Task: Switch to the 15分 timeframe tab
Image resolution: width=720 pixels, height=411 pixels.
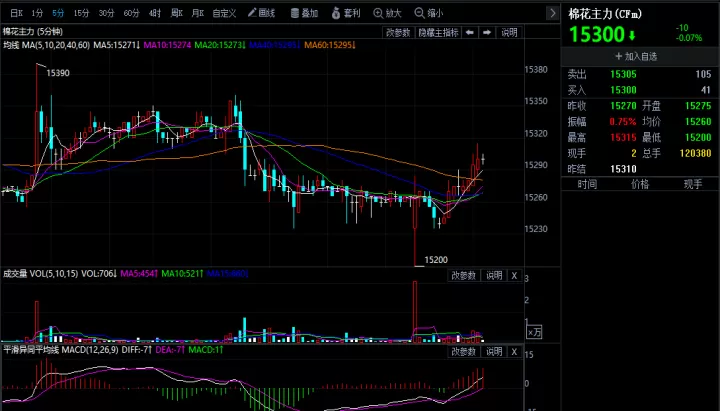Action: coord(81,13)
